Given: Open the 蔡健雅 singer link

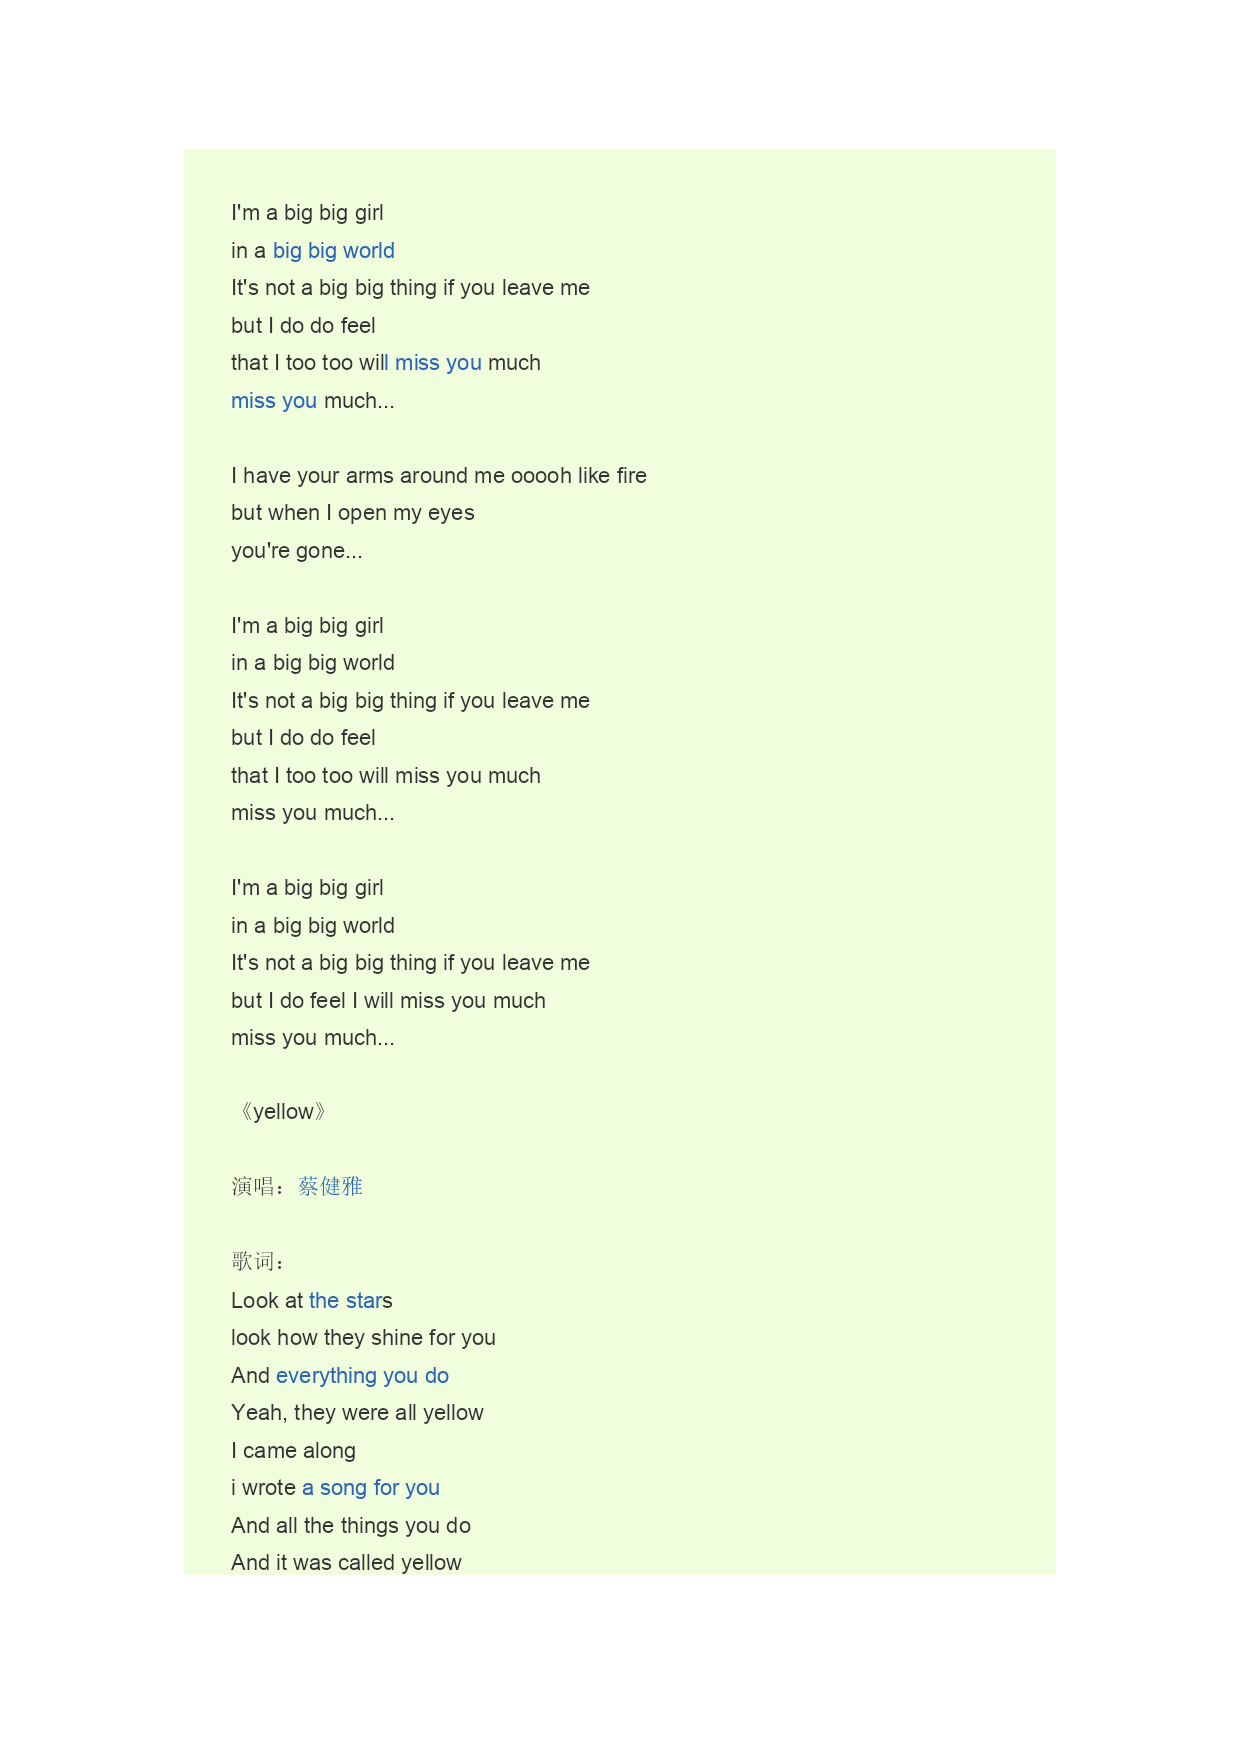Looking at the screenshot, I should tap(330, 1187).
